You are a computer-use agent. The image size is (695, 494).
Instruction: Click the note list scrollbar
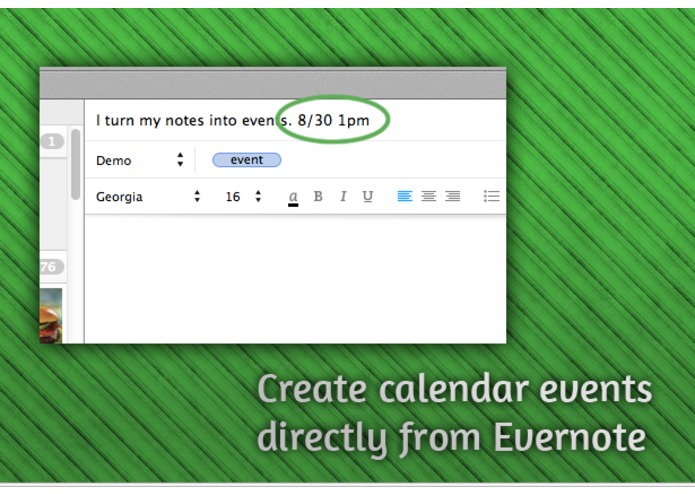[x=75, y=164]
